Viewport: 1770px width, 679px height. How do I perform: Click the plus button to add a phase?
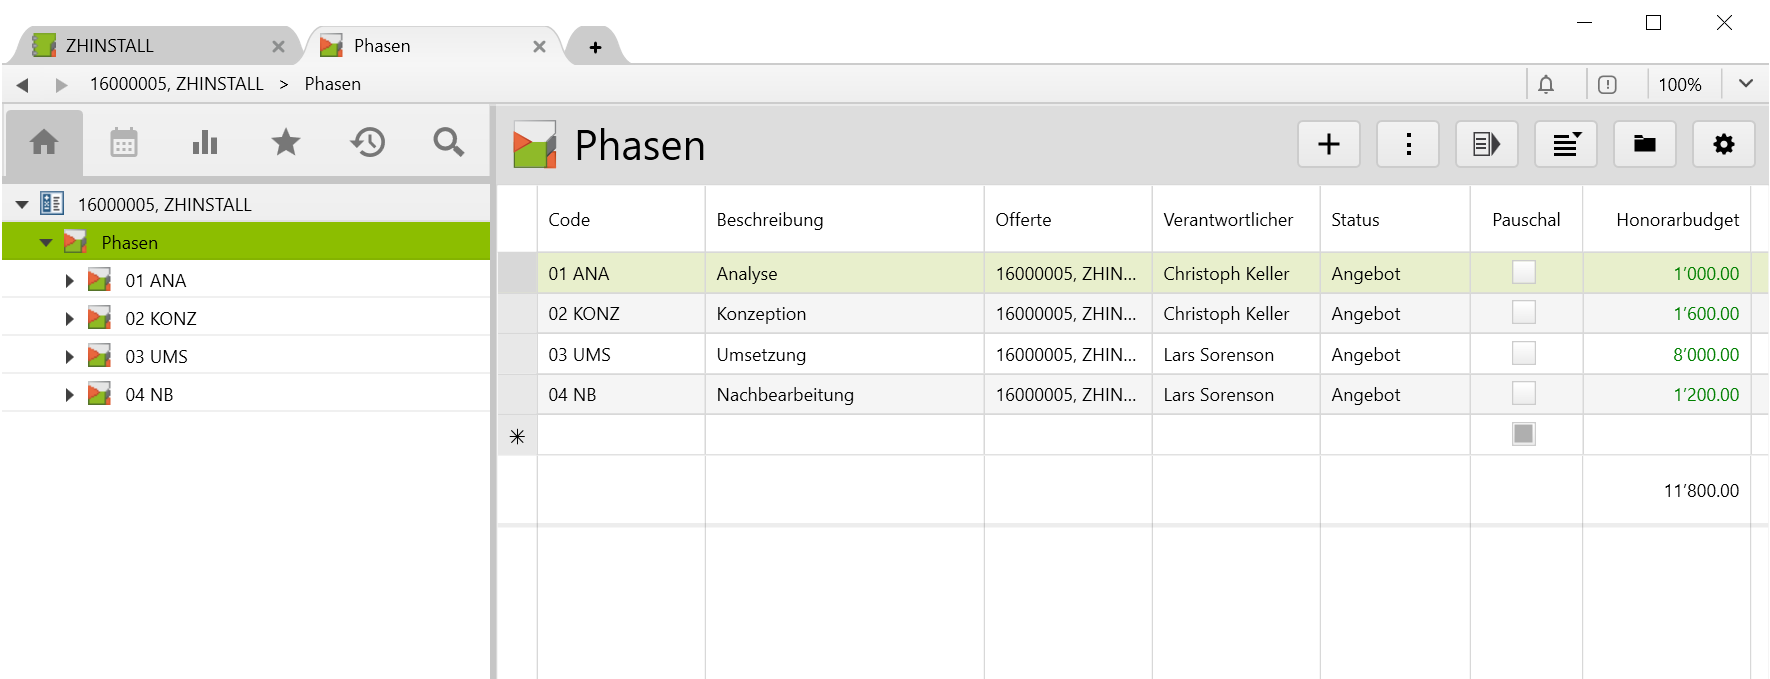1328,145
